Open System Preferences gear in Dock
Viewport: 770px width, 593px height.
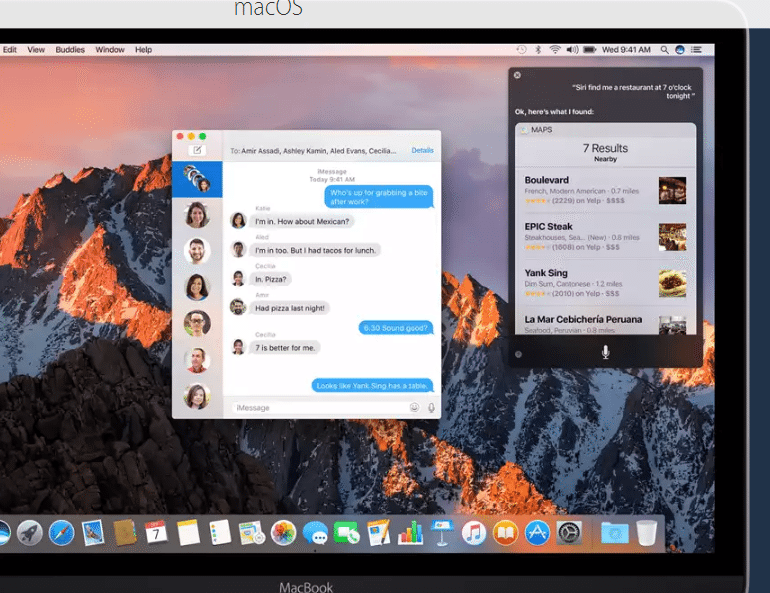pyautogui.click(x=569, y=533)
